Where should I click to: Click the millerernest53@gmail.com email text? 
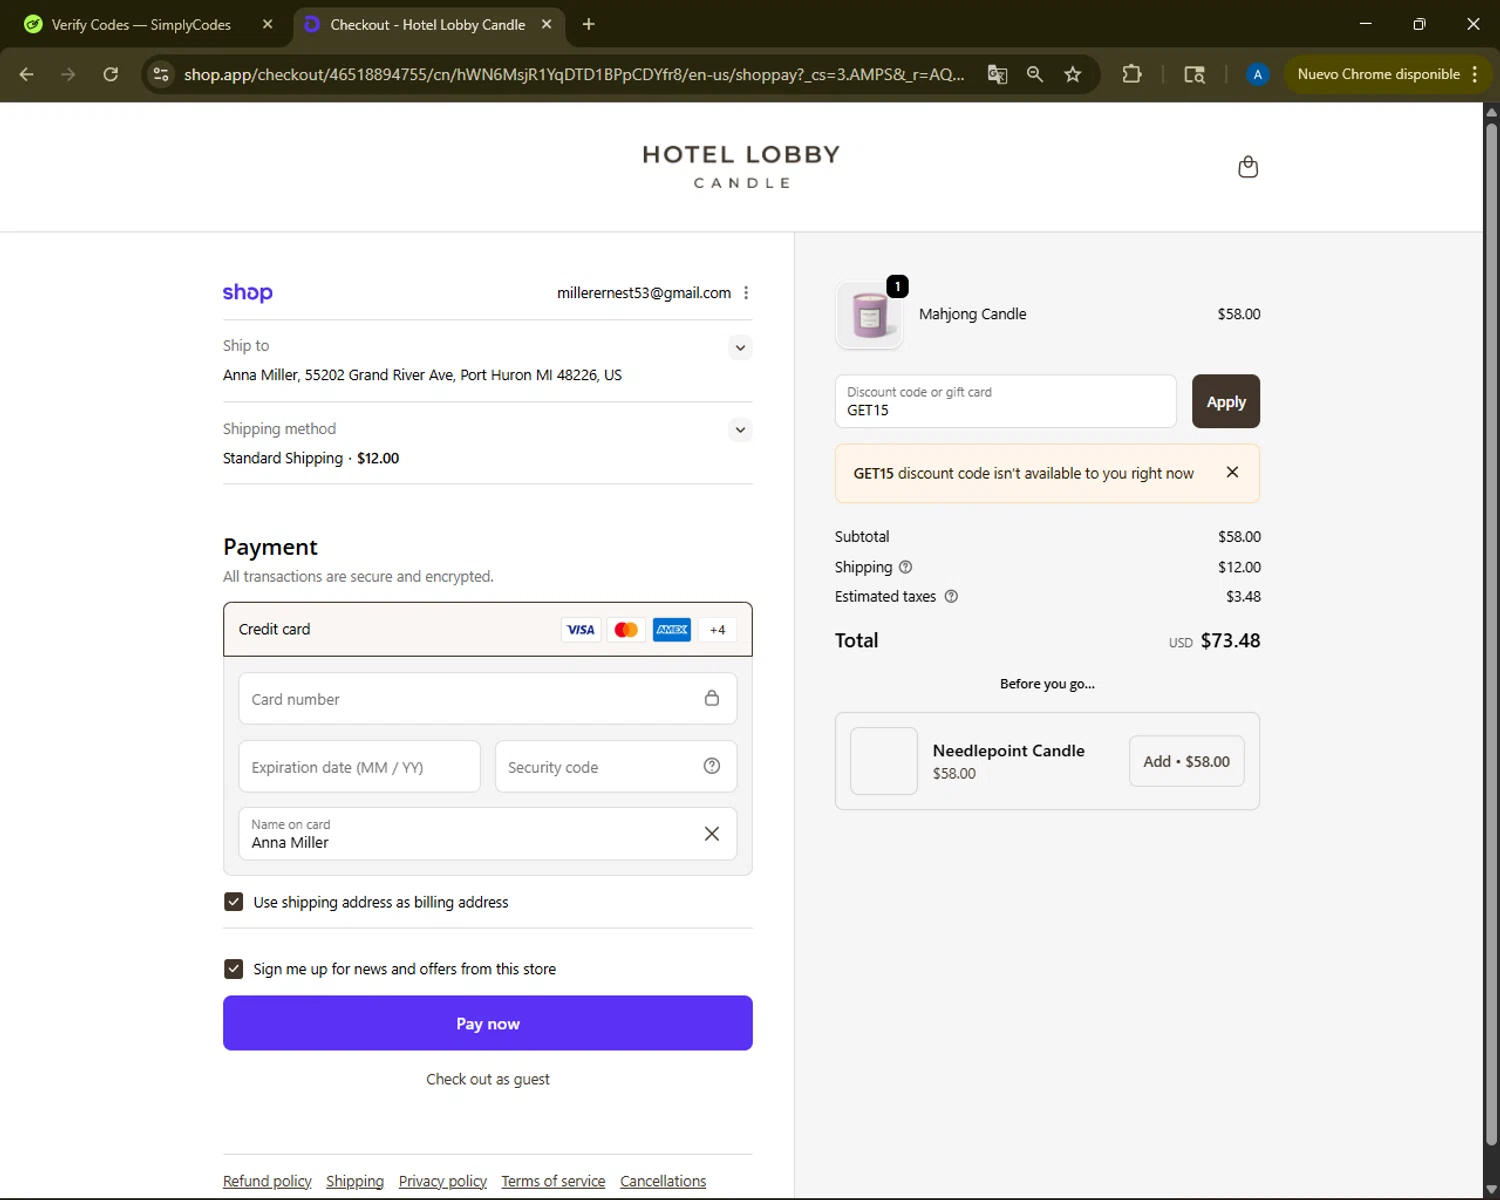tap(644, 293)
